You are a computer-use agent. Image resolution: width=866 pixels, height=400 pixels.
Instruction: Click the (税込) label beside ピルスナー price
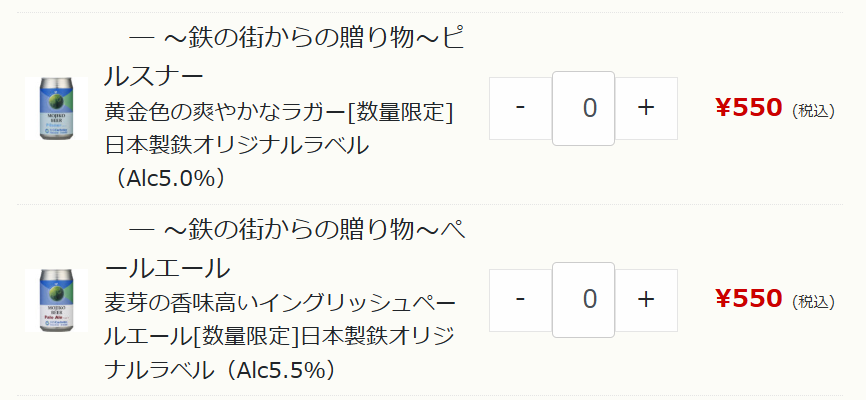click(x=813, y=110)
